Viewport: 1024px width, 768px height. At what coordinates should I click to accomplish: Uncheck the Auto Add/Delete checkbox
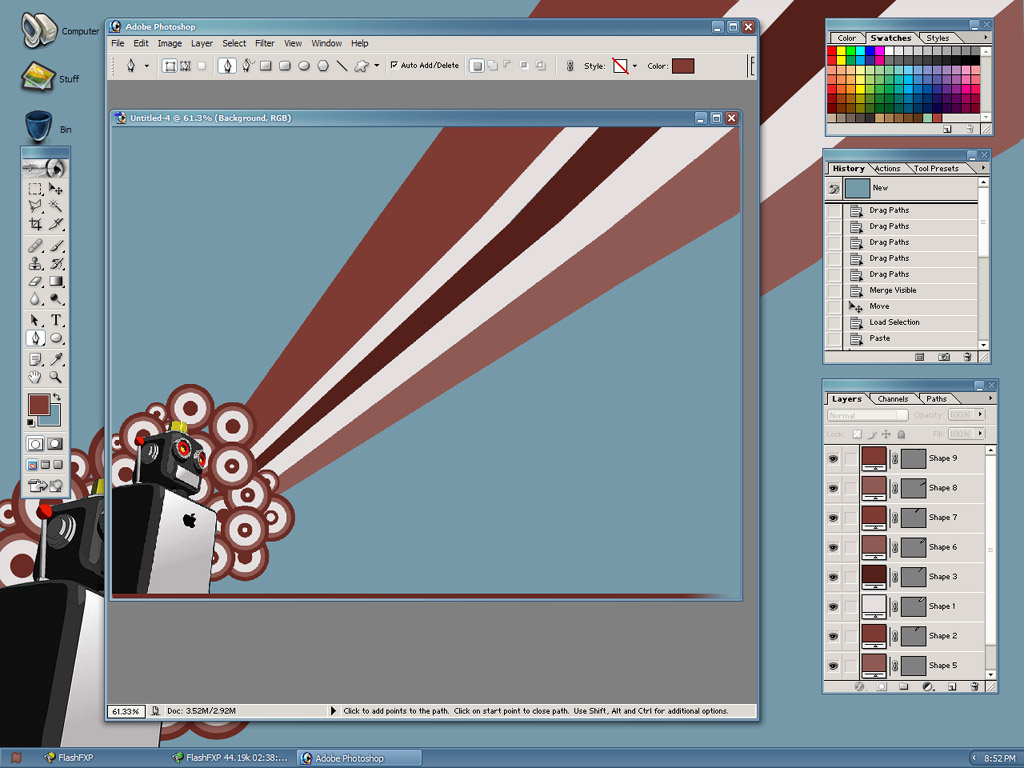pyautogui.click(x=394, y=66)
